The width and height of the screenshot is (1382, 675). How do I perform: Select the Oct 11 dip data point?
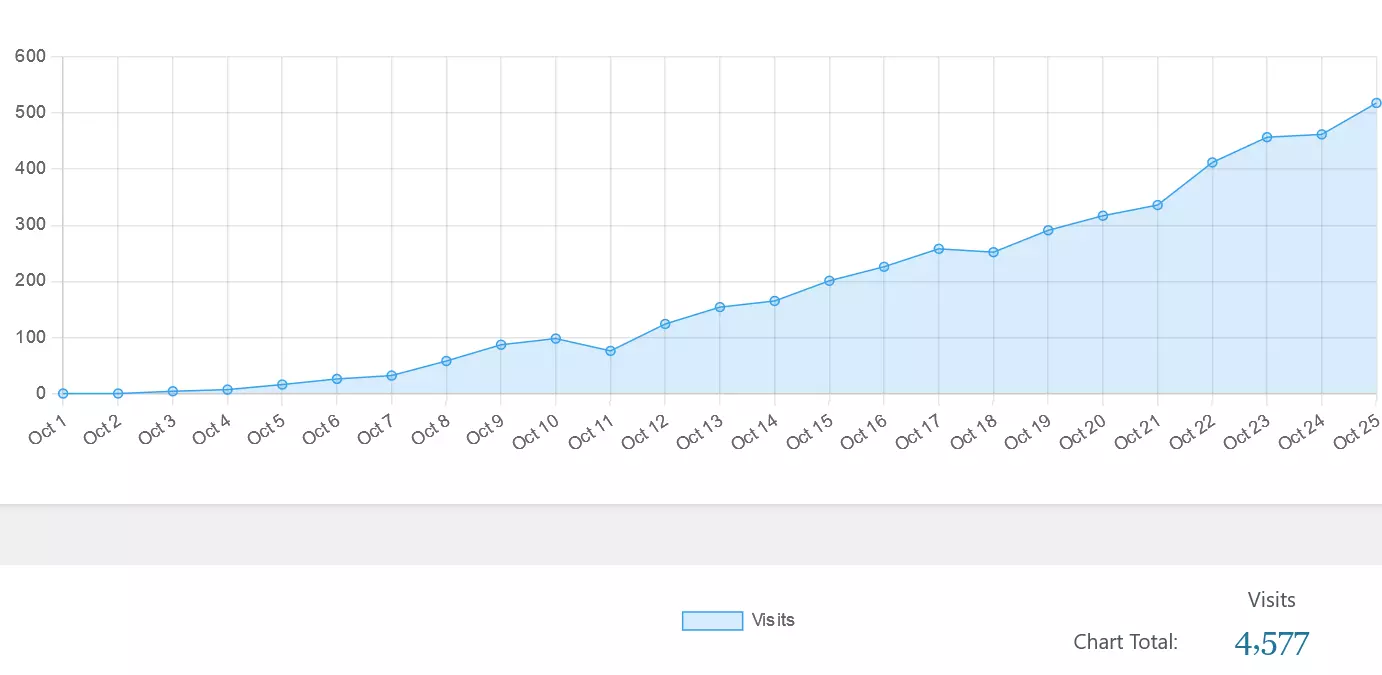pos(610,351)
